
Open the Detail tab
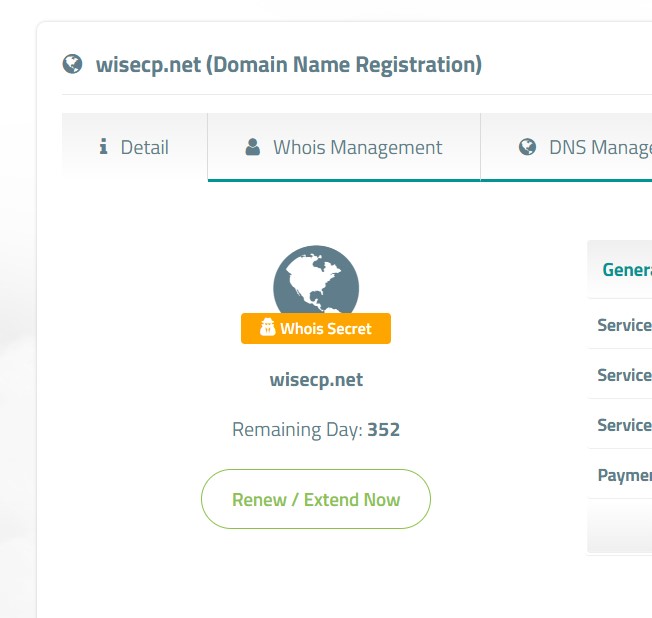135,147
